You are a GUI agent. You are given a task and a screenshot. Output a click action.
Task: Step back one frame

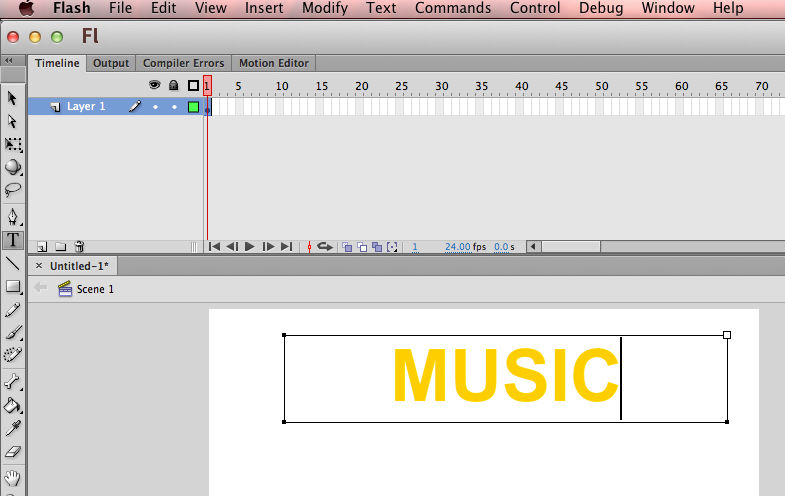pos(232,246)
